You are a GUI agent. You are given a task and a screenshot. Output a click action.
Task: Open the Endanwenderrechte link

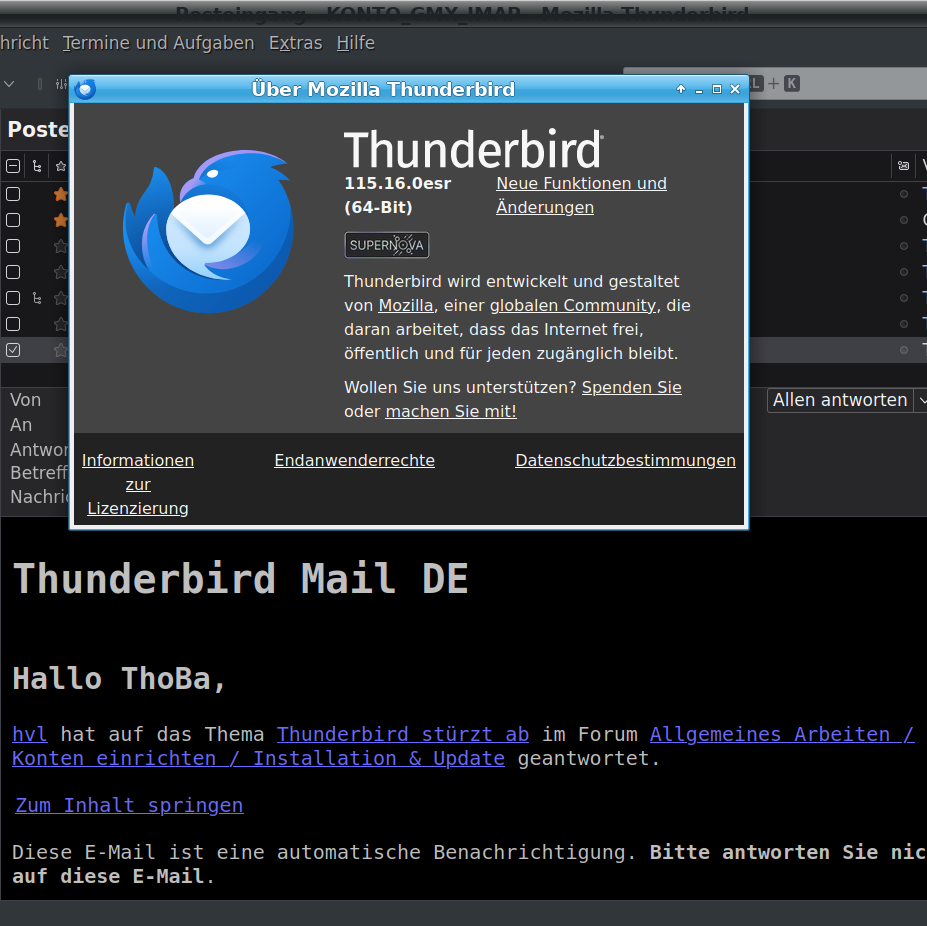354,460
